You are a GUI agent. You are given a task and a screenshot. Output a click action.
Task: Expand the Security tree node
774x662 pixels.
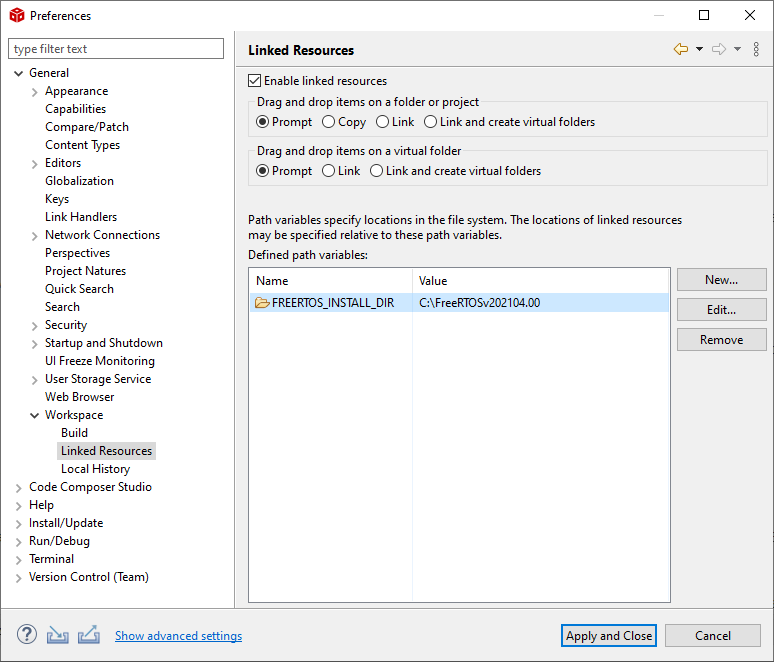[x=35, y=326]
